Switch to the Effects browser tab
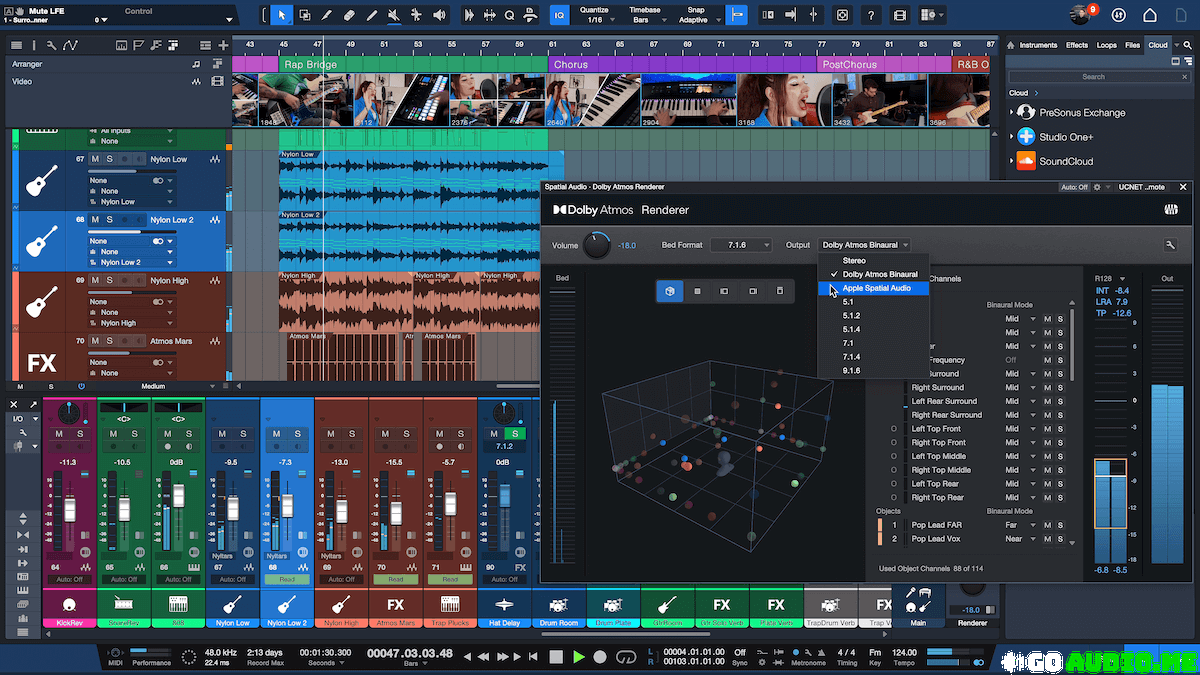Screen dimensions: 1200x675 point(1077,45)
